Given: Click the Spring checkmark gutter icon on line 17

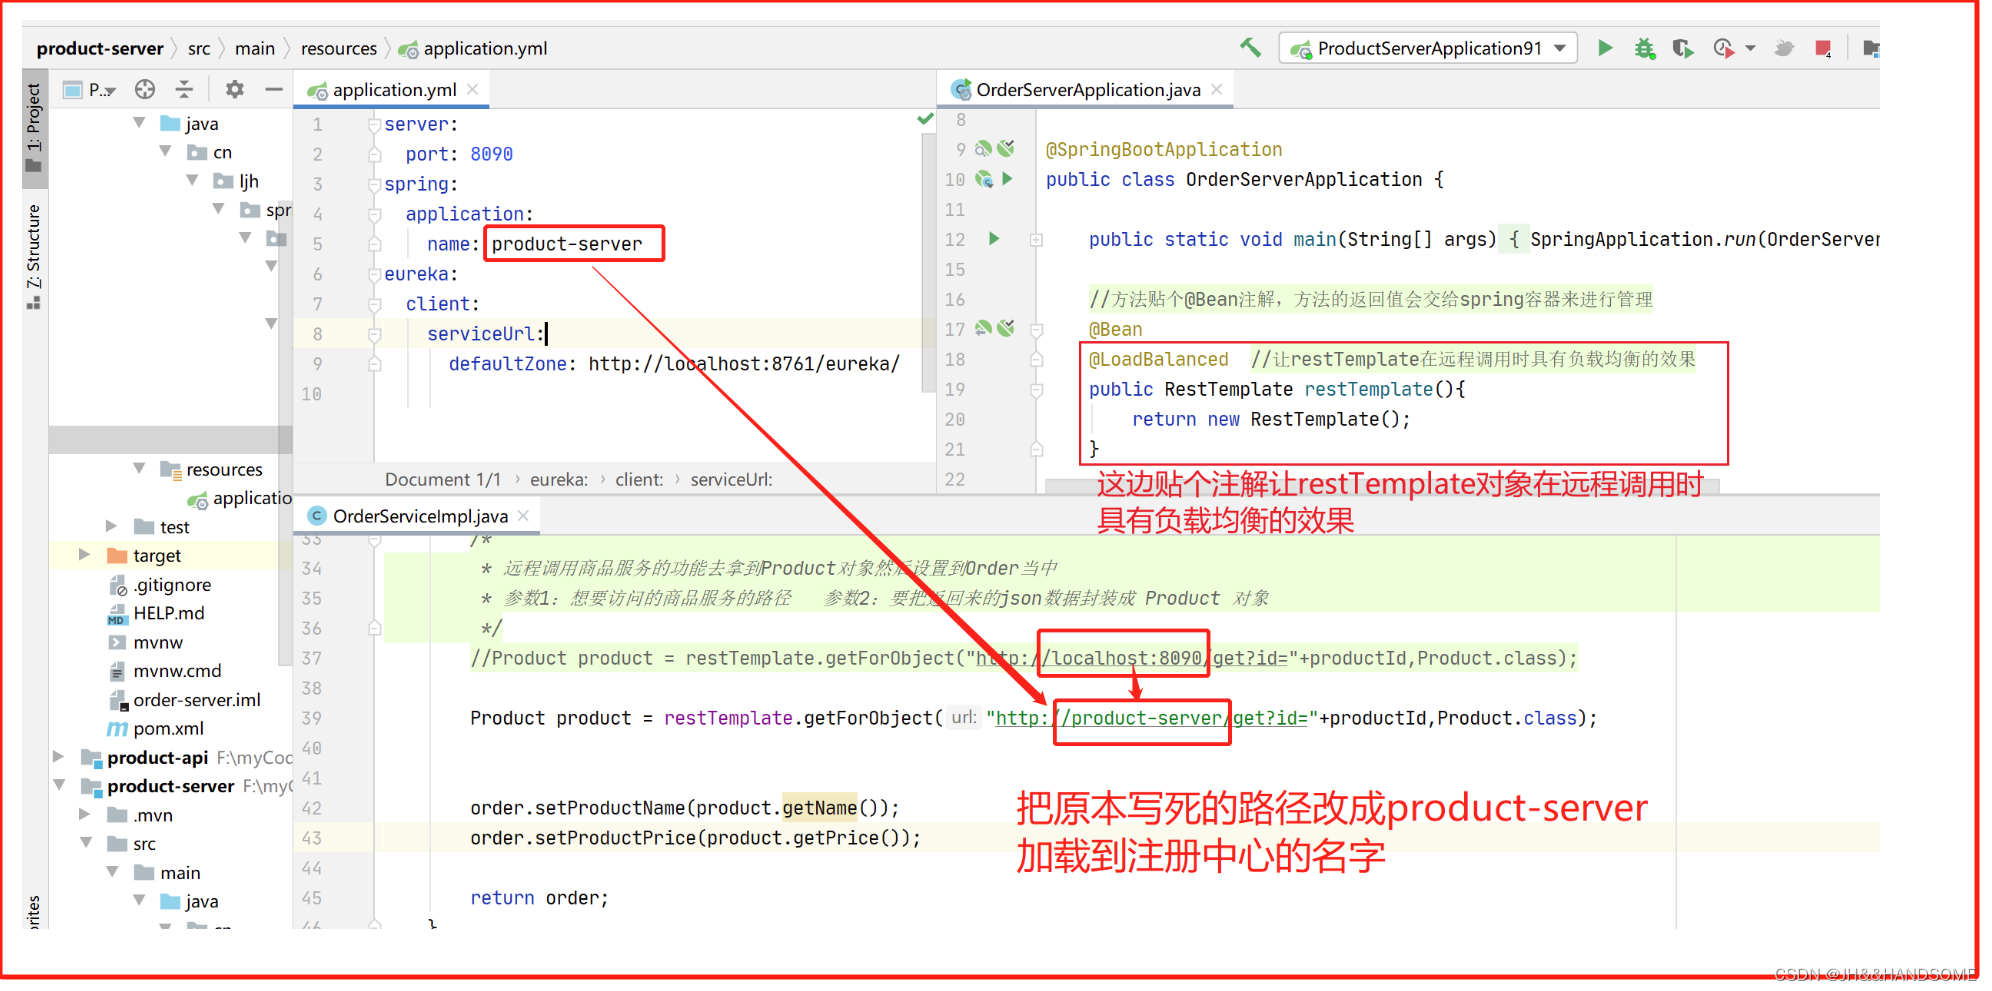Looking at the screenshot, I should click(x=1006, y=328).
